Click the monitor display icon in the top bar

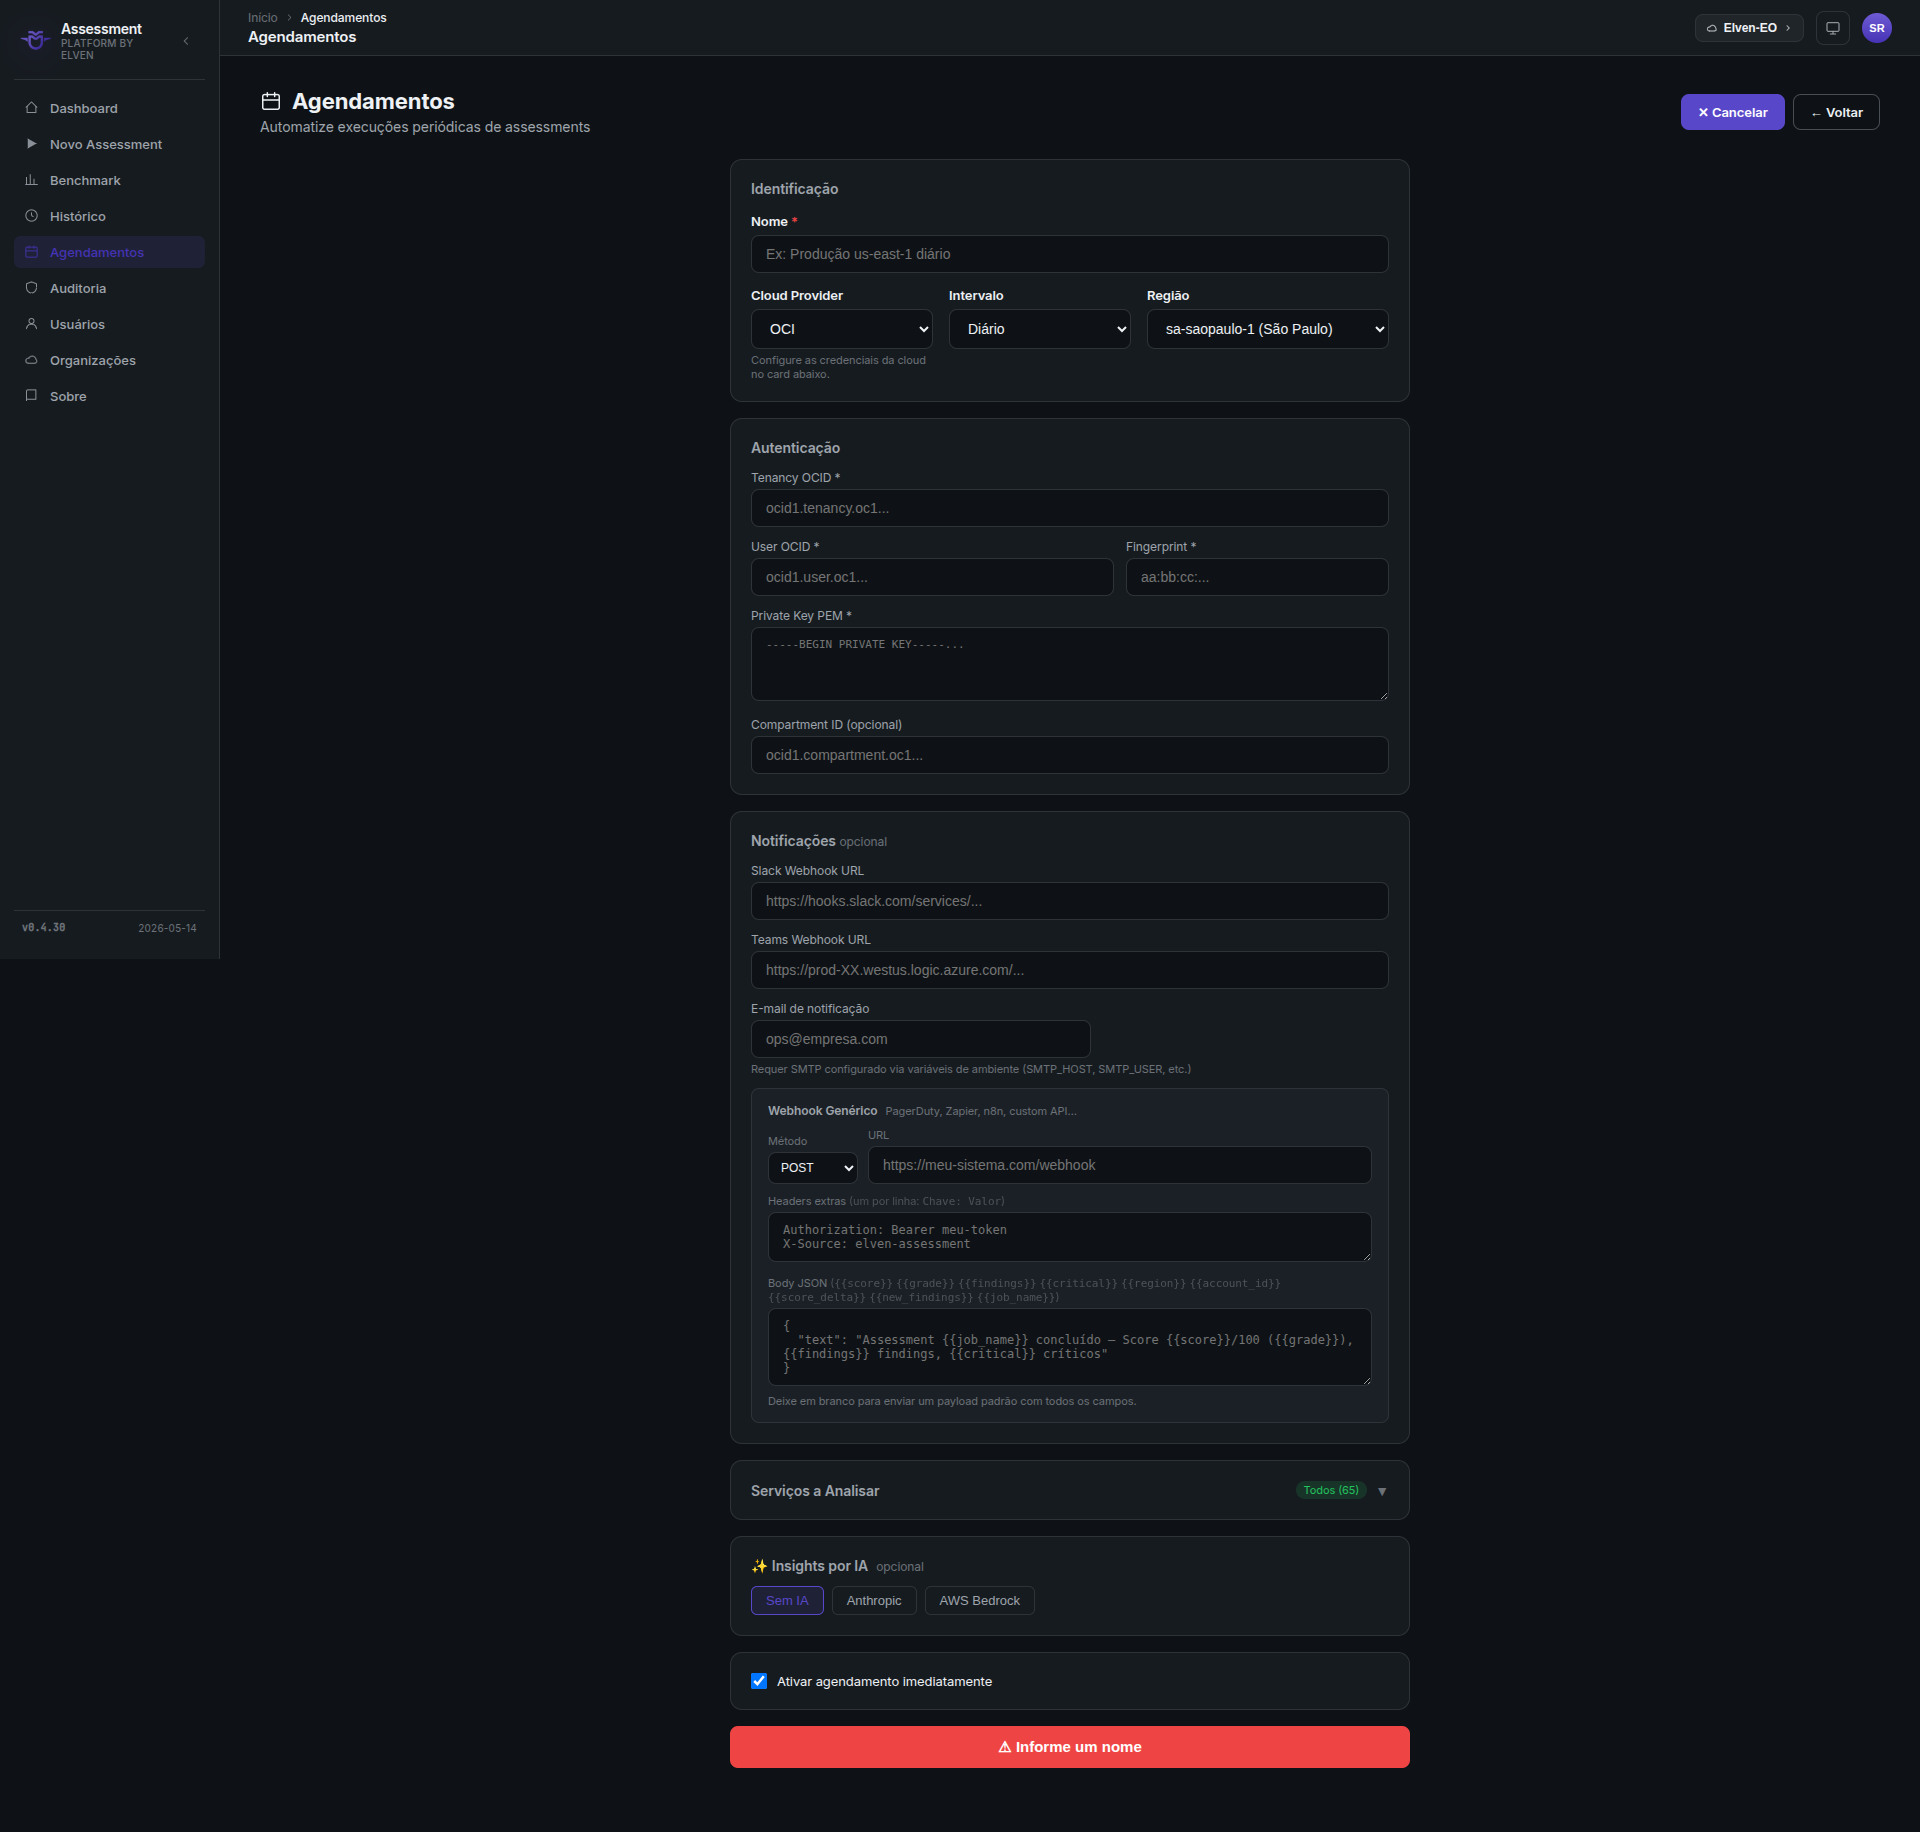pos(1833,28)
